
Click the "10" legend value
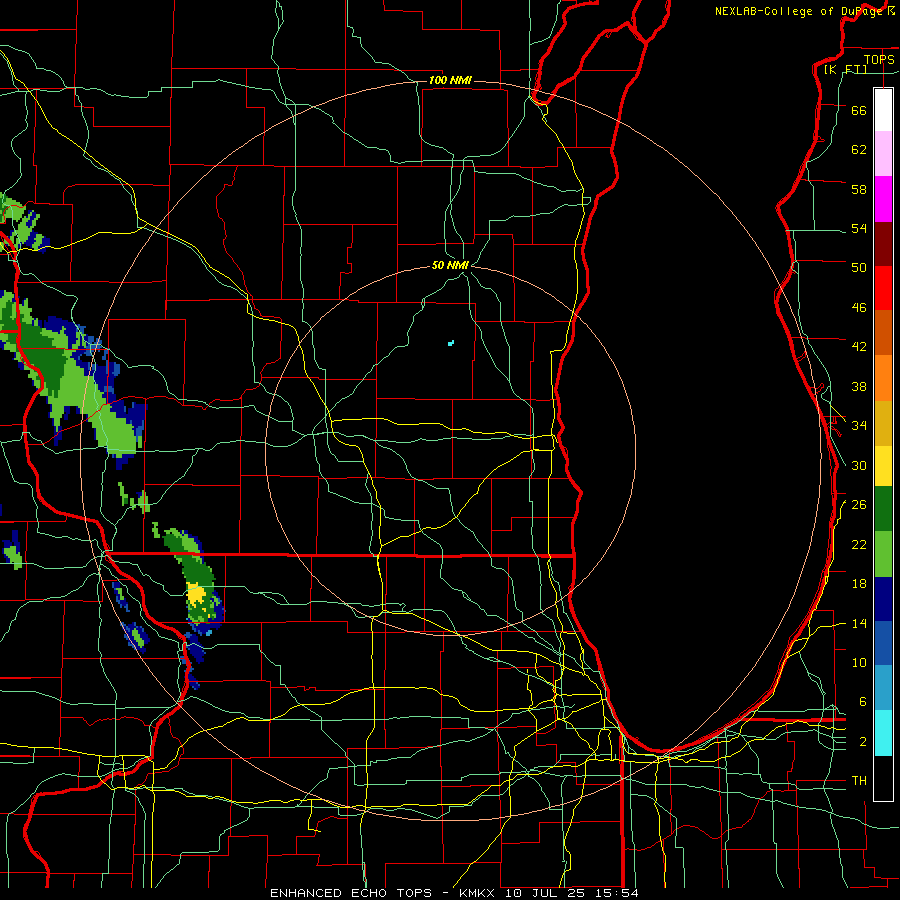[x=859, y=663]
